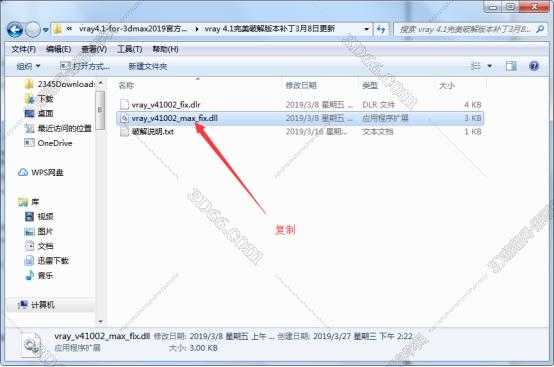Click the 2345Download folder icon
The width and height of the screenshot is (554, 367).
(29, 84)
